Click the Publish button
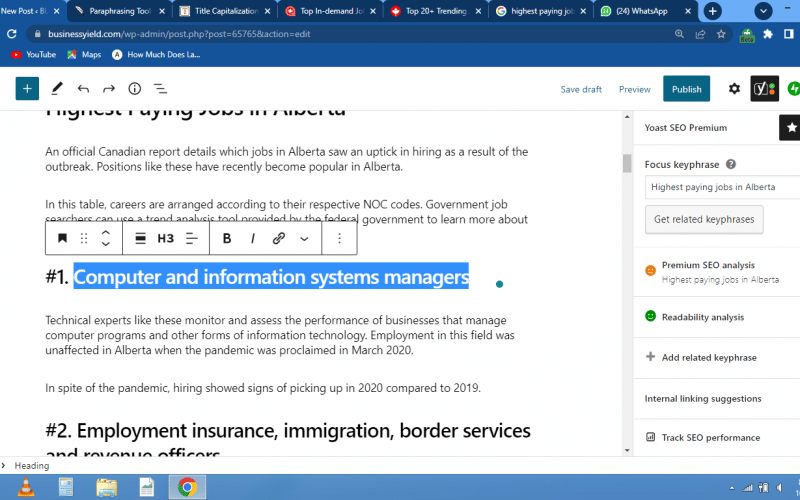The height and width of the screenshot is (500, 800). [686, 89]
